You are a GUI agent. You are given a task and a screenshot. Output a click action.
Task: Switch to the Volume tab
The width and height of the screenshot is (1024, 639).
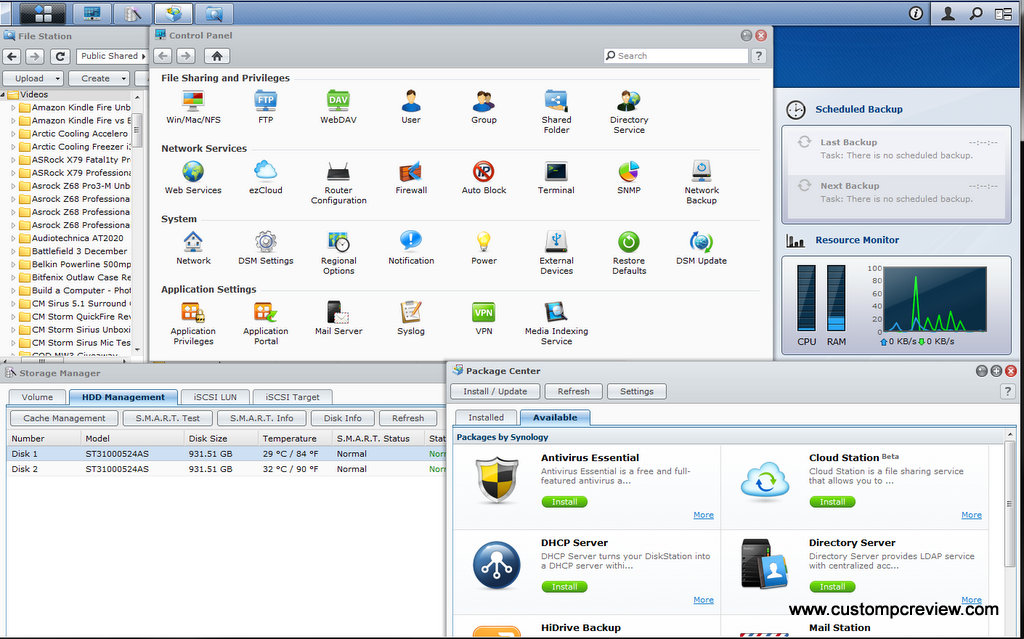(x=37, y=397)
